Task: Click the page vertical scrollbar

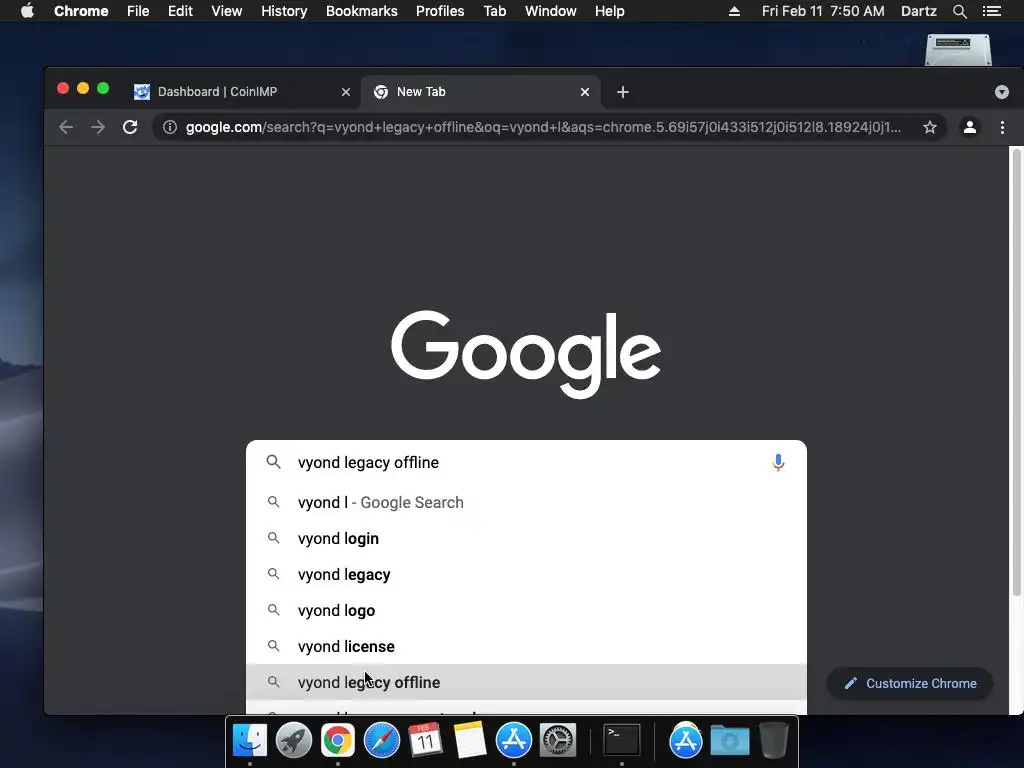Action: [1016, 372]
